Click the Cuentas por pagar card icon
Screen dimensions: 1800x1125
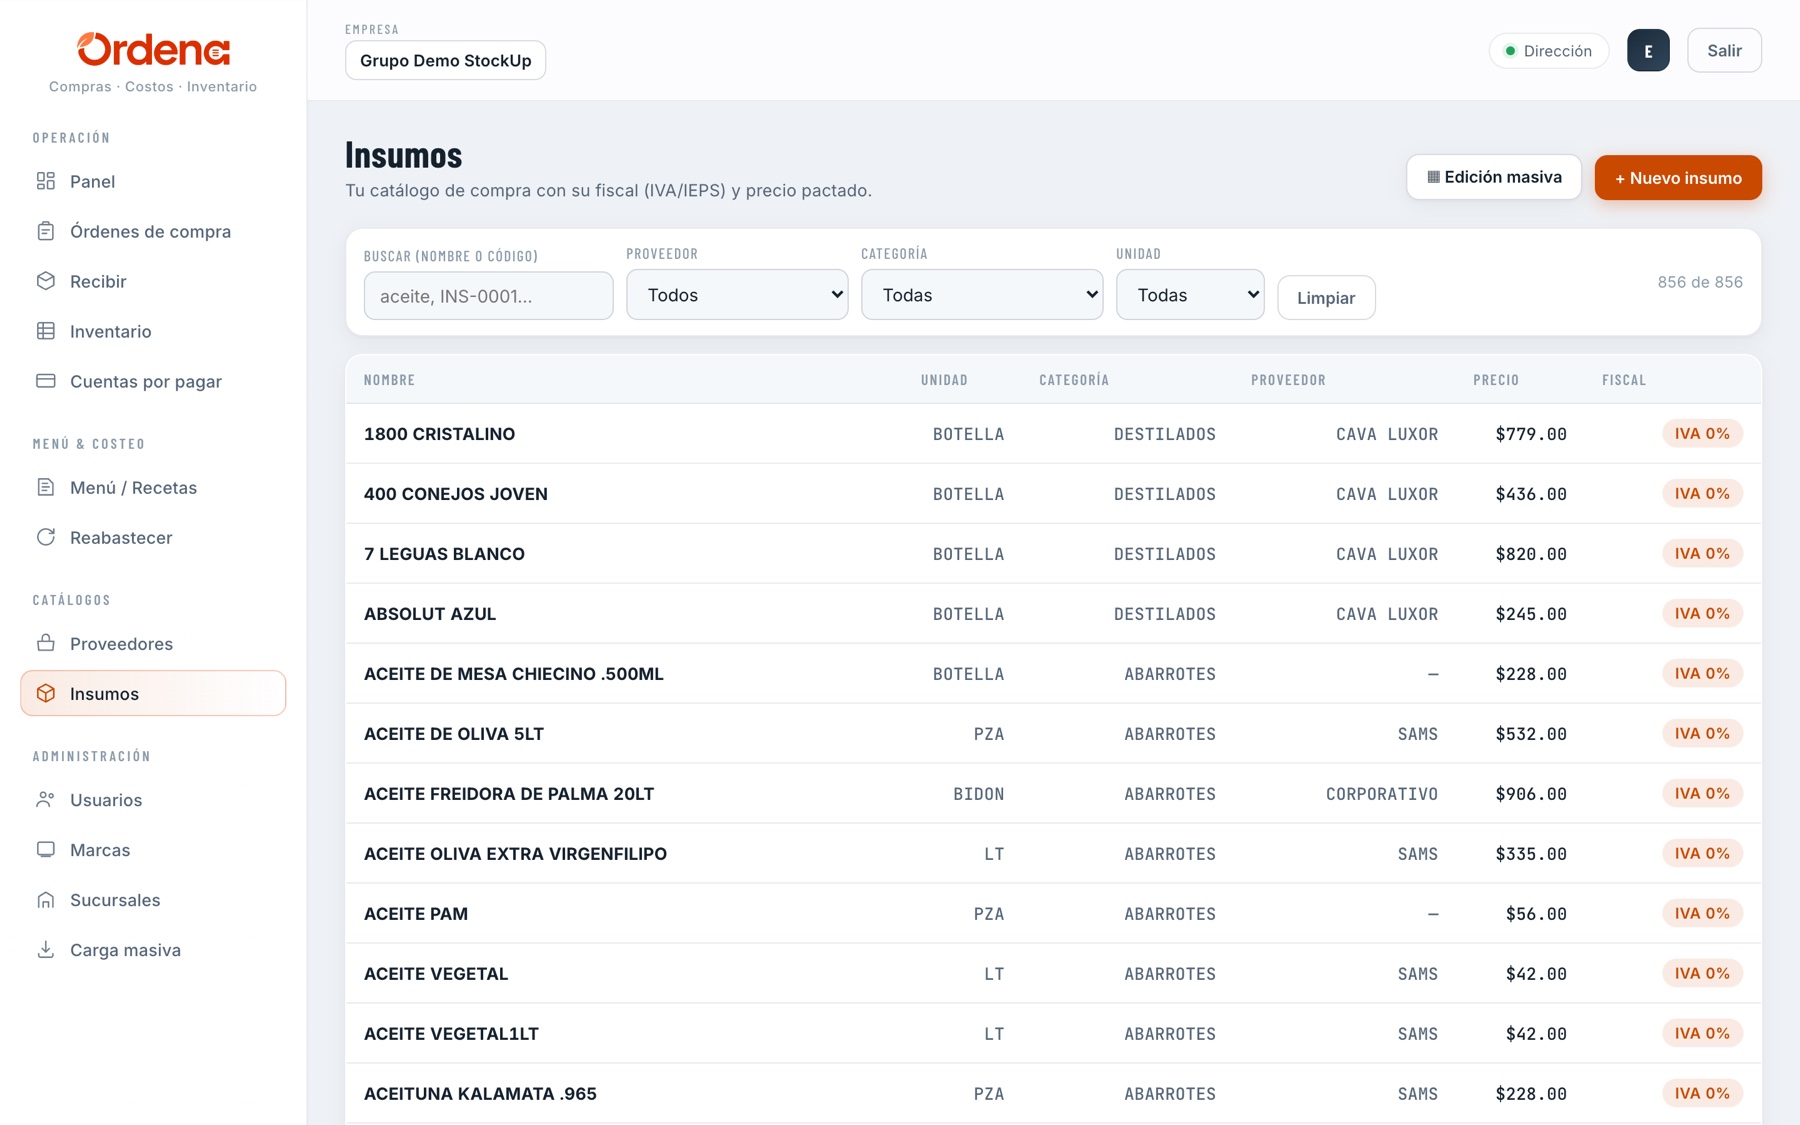tap(46, 381)
